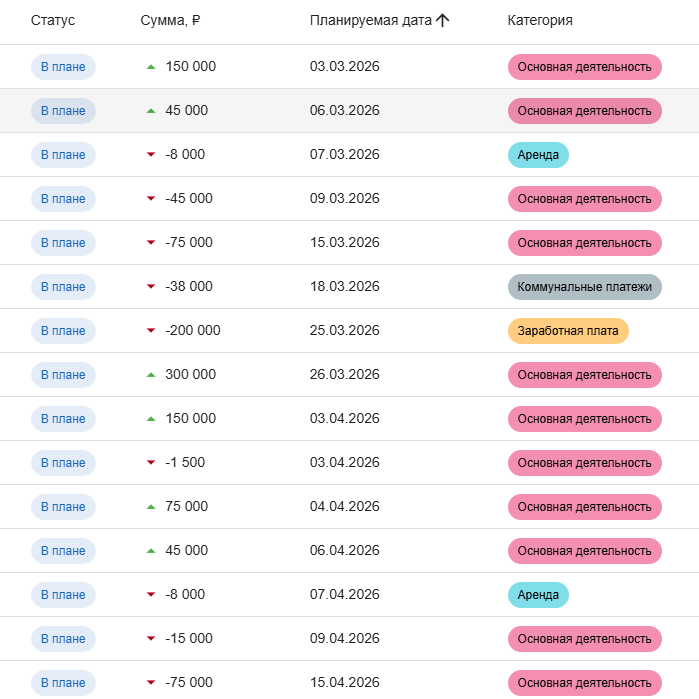
Task: Click green up arrow beside 75 000
Action: pyautogui.click(x=151, y=507)
